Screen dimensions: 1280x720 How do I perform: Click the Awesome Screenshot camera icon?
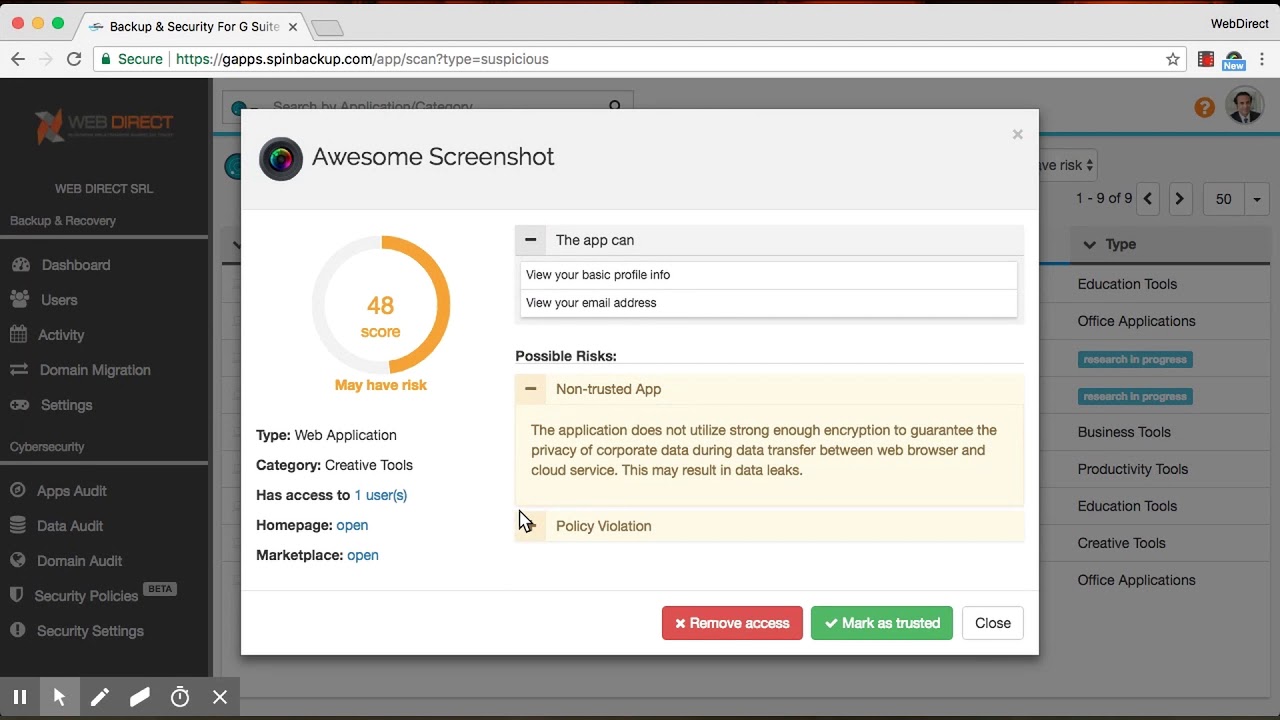281,158
